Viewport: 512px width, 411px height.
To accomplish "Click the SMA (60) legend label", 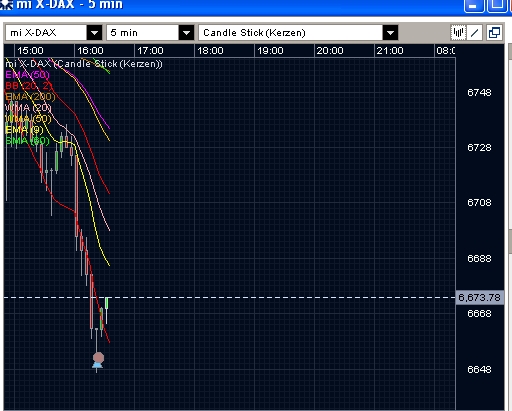I will pos(27,141).
